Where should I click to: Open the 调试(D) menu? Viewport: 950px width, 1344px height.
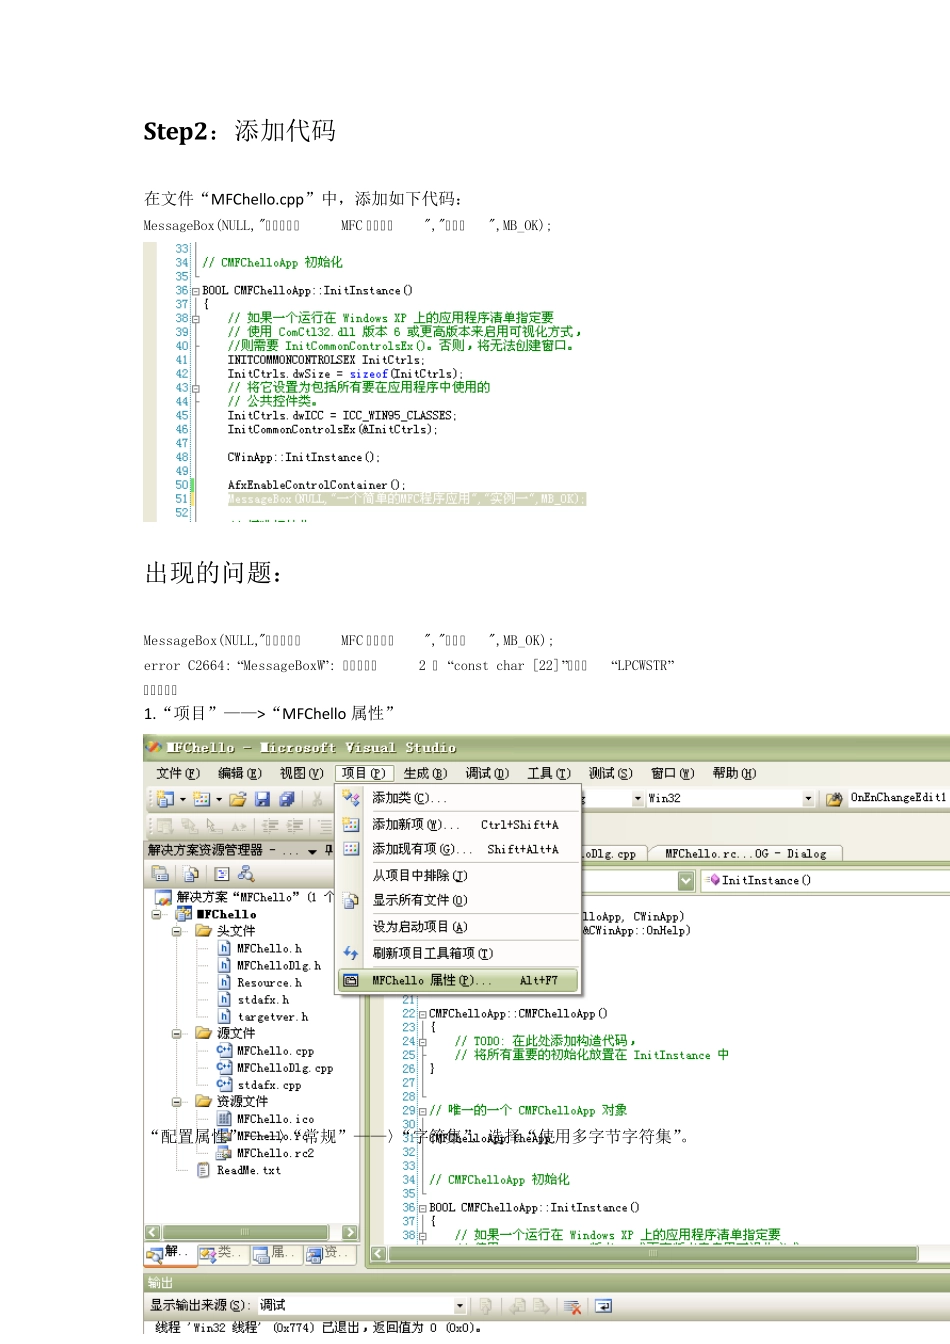[487, 773]
